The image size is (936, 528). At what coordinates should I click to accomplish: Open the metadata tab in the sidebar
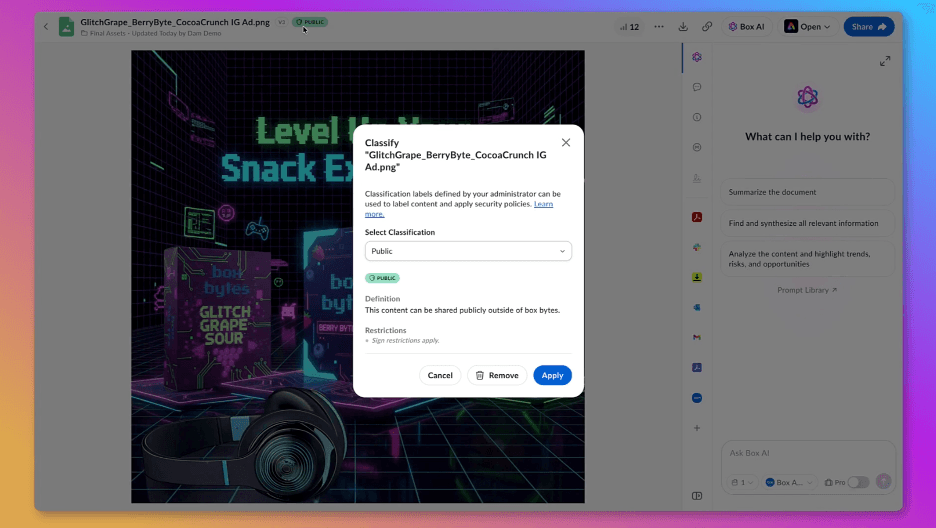point(697,147)
